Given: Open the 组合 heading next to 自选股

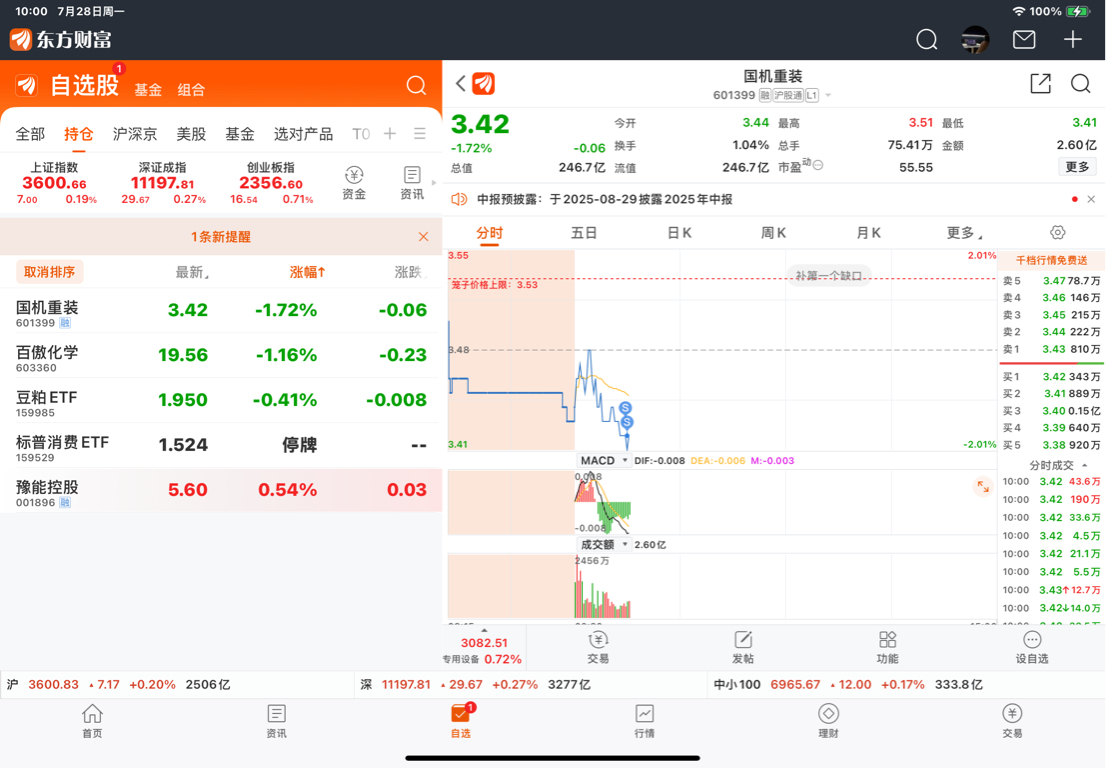Looking at the screenshot, I should pyautogui.click(x=191, y=90).
